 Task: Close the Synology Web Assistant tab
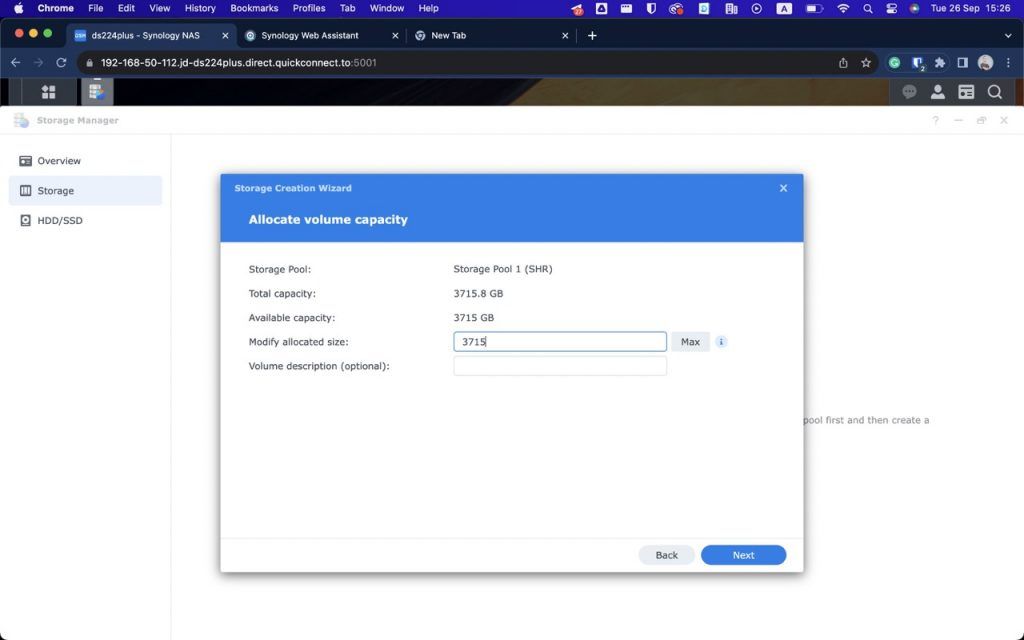[395, 35]
